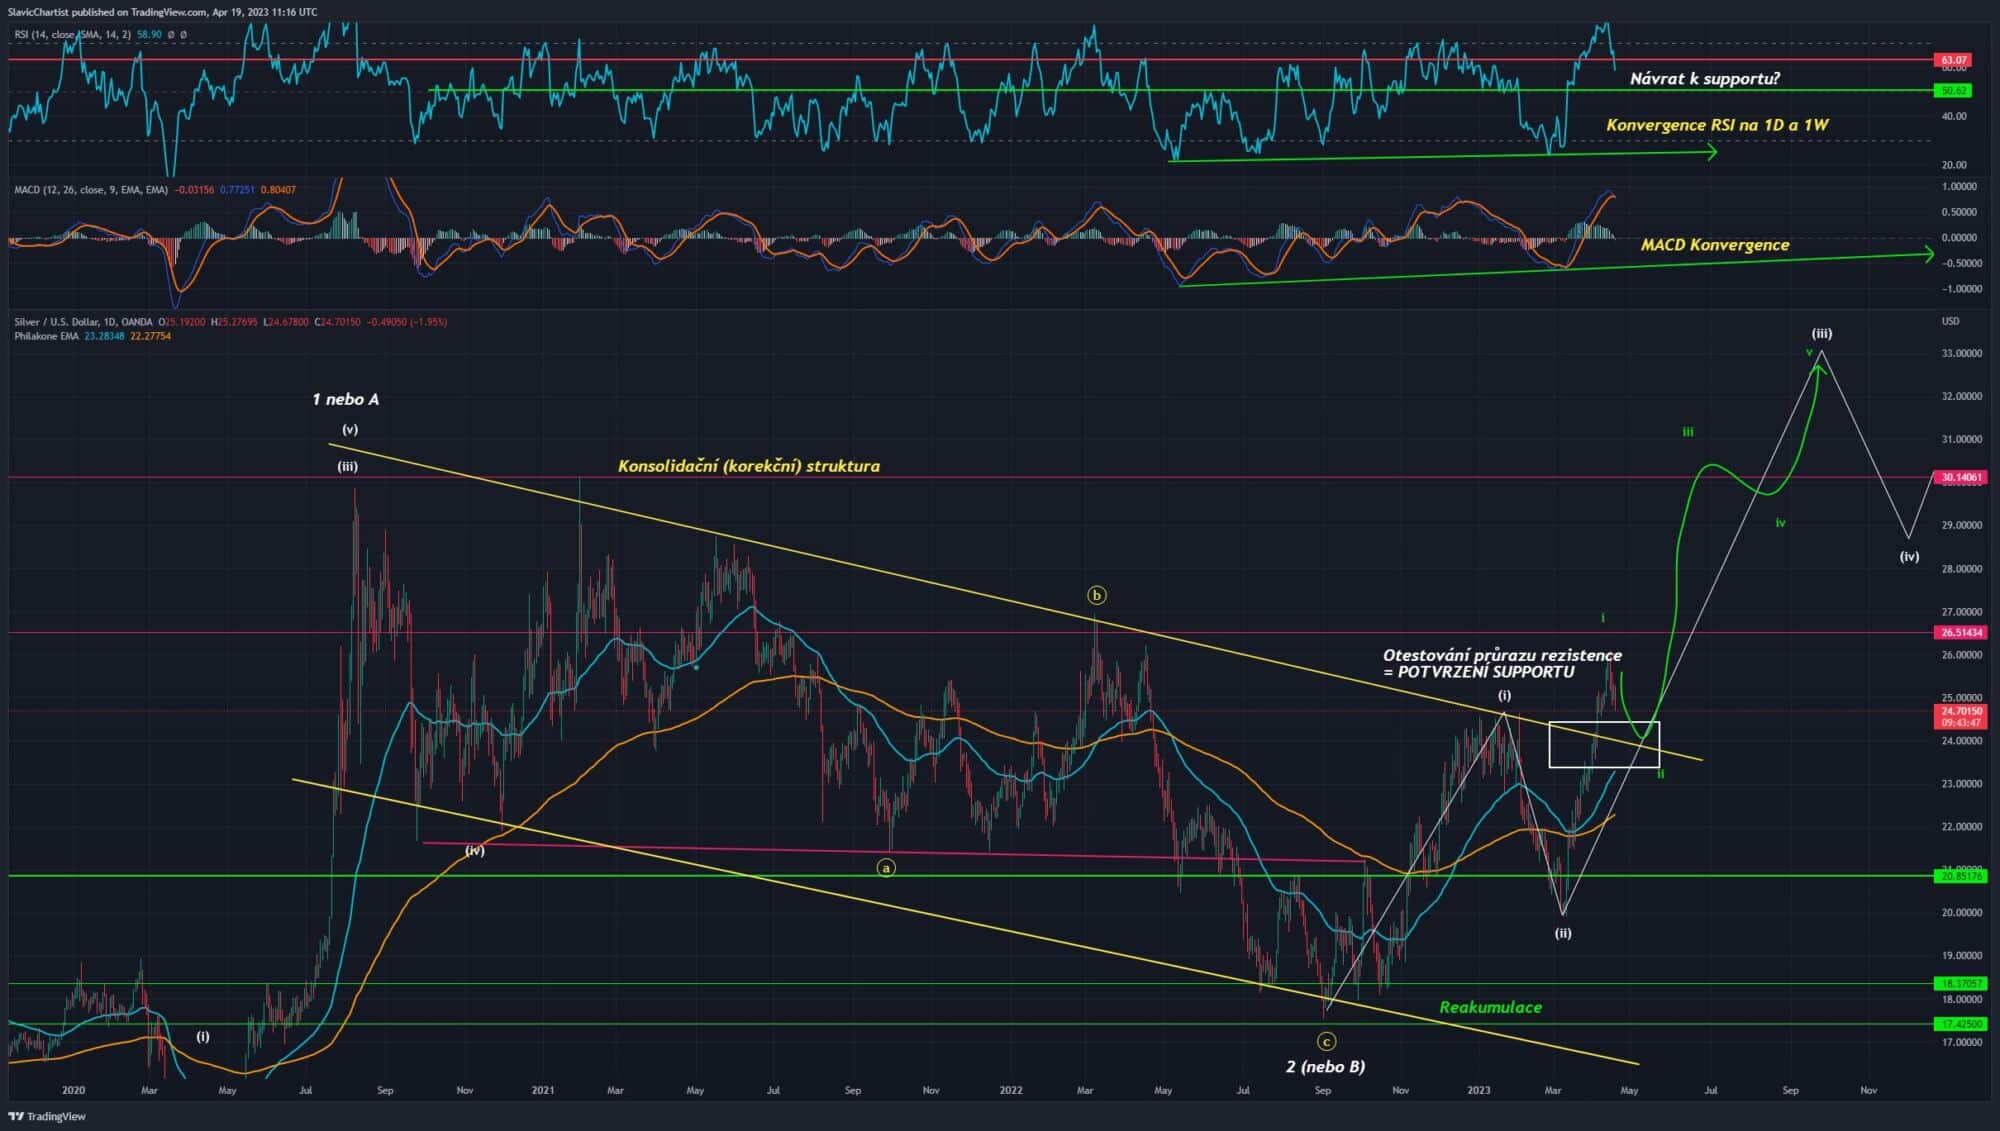Select the red 63.07 RSI level label
Image resolution: width=2000 pixels, height=1131 pixels.
click(x=1954, y=60)
